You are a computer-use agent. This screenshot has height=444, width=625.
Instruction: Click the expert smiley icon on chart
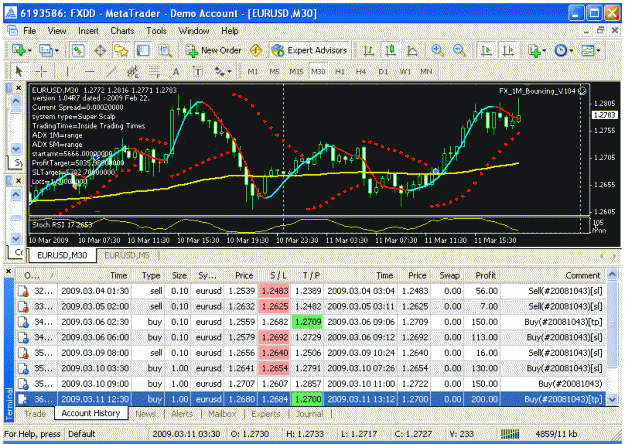(x=582, y=91)
